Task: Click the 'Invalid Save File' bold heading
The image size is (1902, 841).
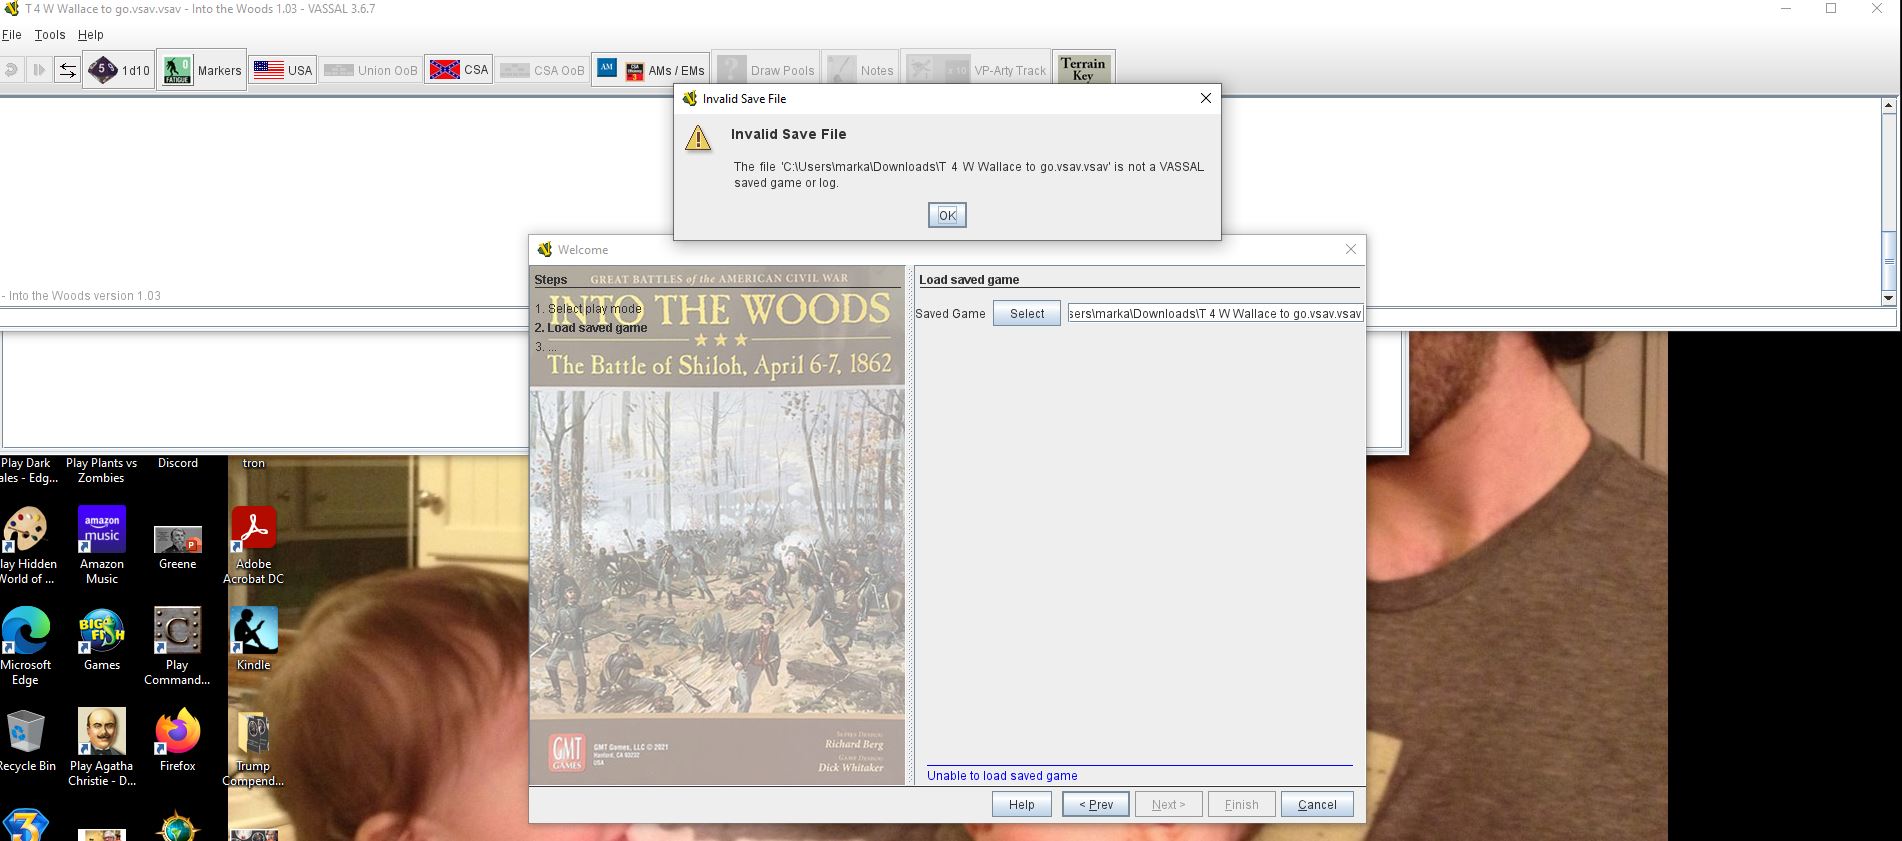Action: [788, 134]
